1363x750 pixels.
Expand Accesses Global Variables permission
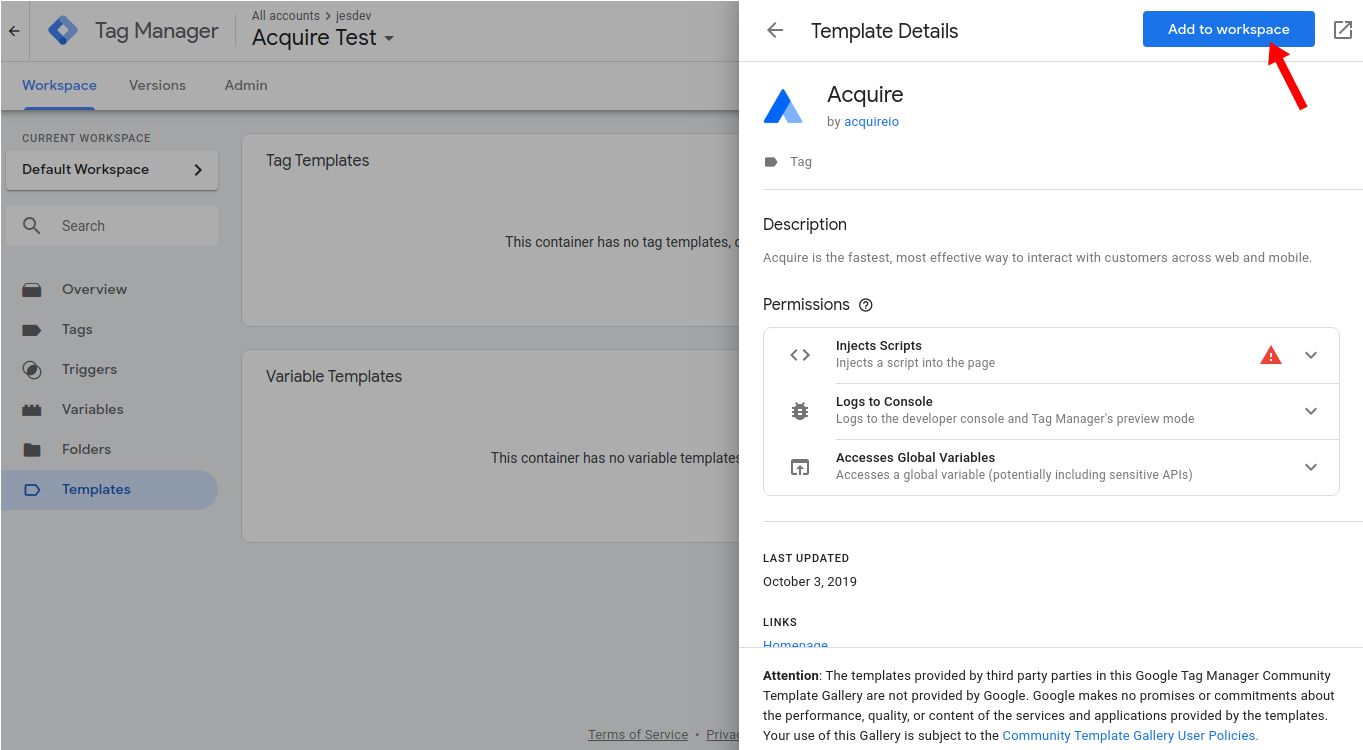[1311, 467]
